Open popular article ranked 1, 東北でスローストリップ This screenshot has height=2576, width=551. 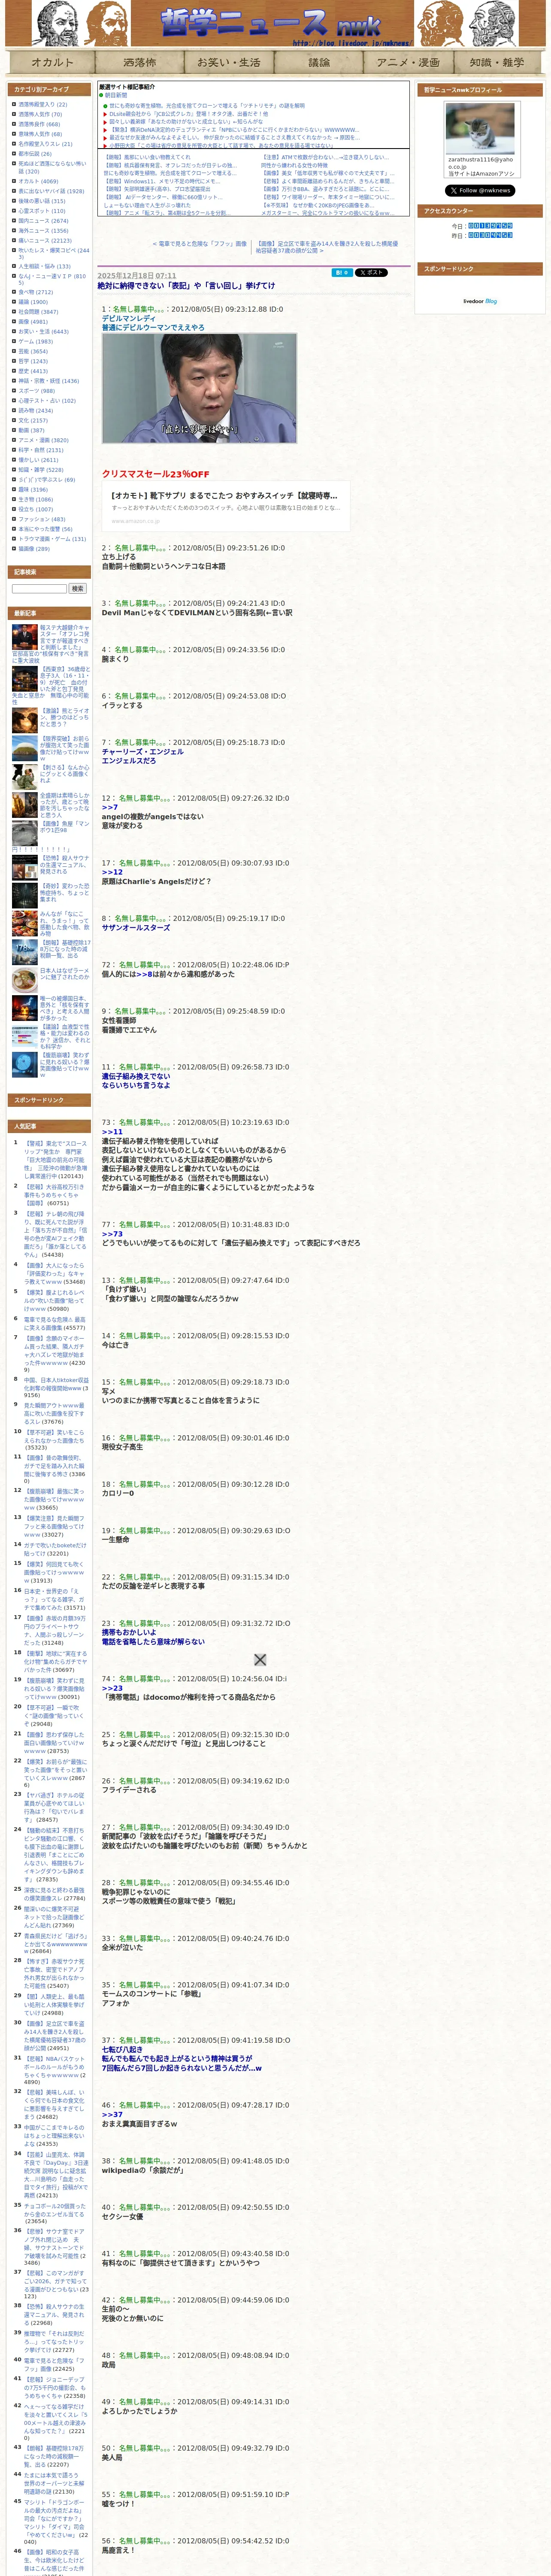pyautogui.click(x=56, y=1160)
